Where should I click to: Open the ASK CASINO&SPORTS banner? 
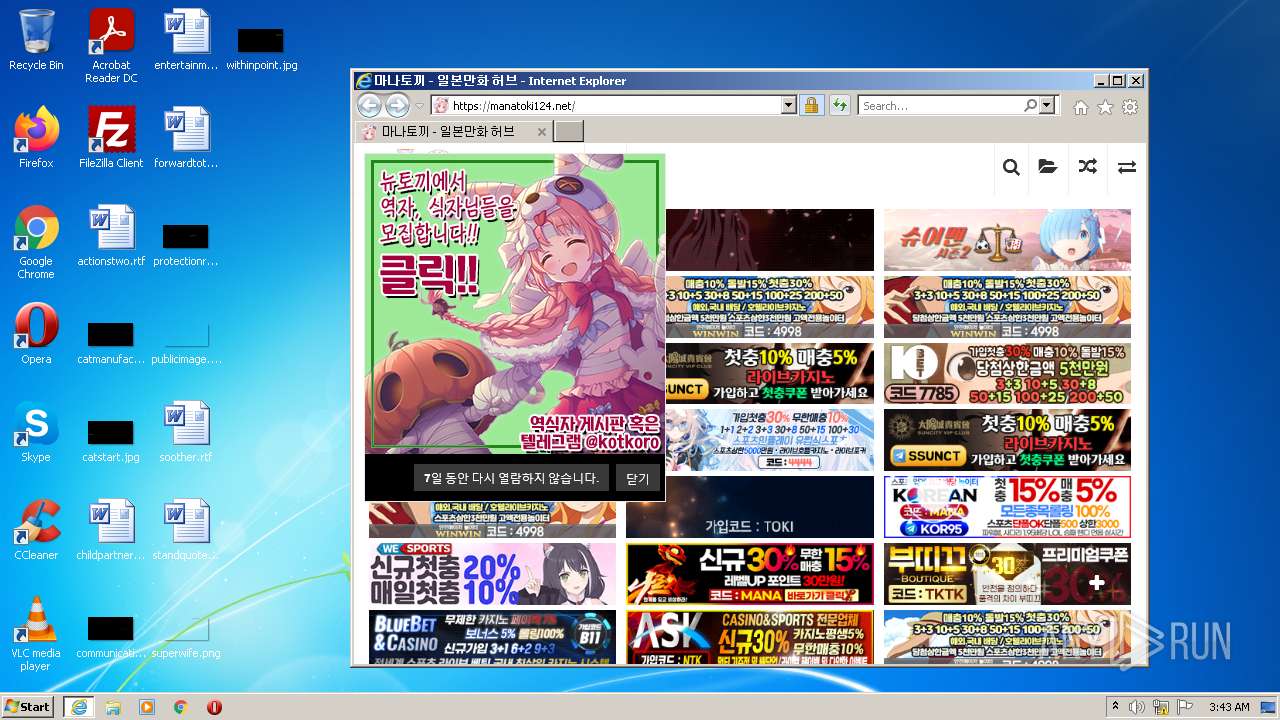[x=749, y=637]
